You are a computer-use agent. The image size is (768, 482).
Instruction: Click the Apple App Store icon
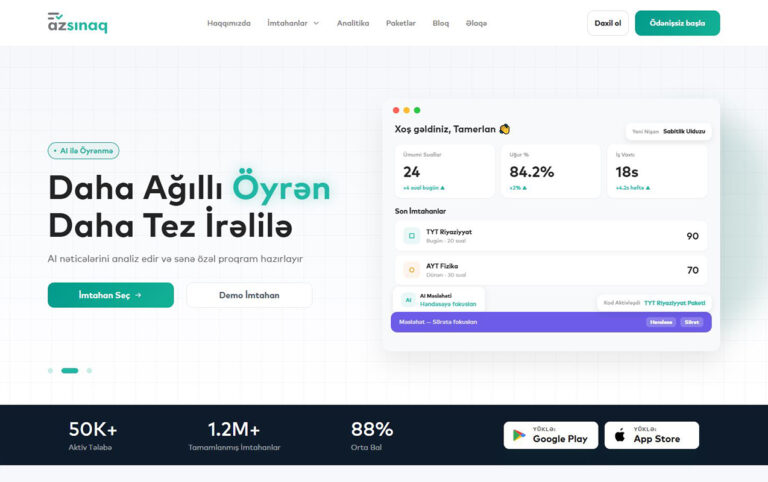(x=620, y=435)
